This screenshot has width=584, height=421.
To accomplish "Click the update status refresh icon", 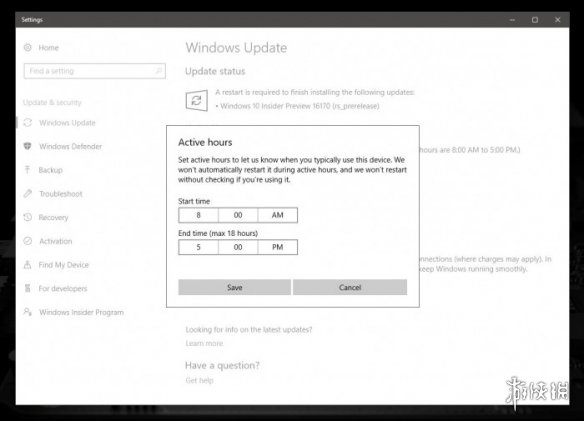I will 196,100.
